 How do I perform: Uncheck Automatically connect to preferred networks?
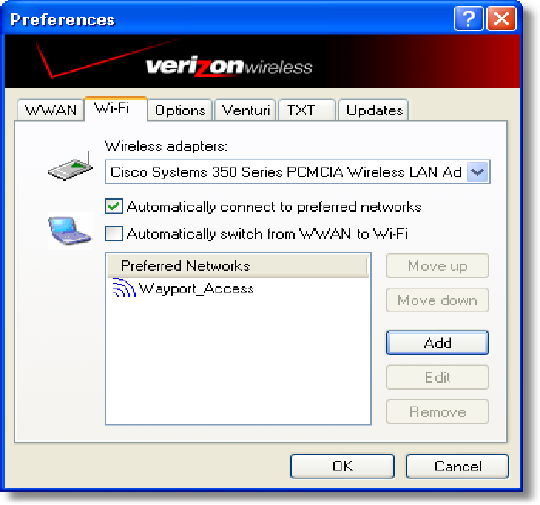pos(114,207)
